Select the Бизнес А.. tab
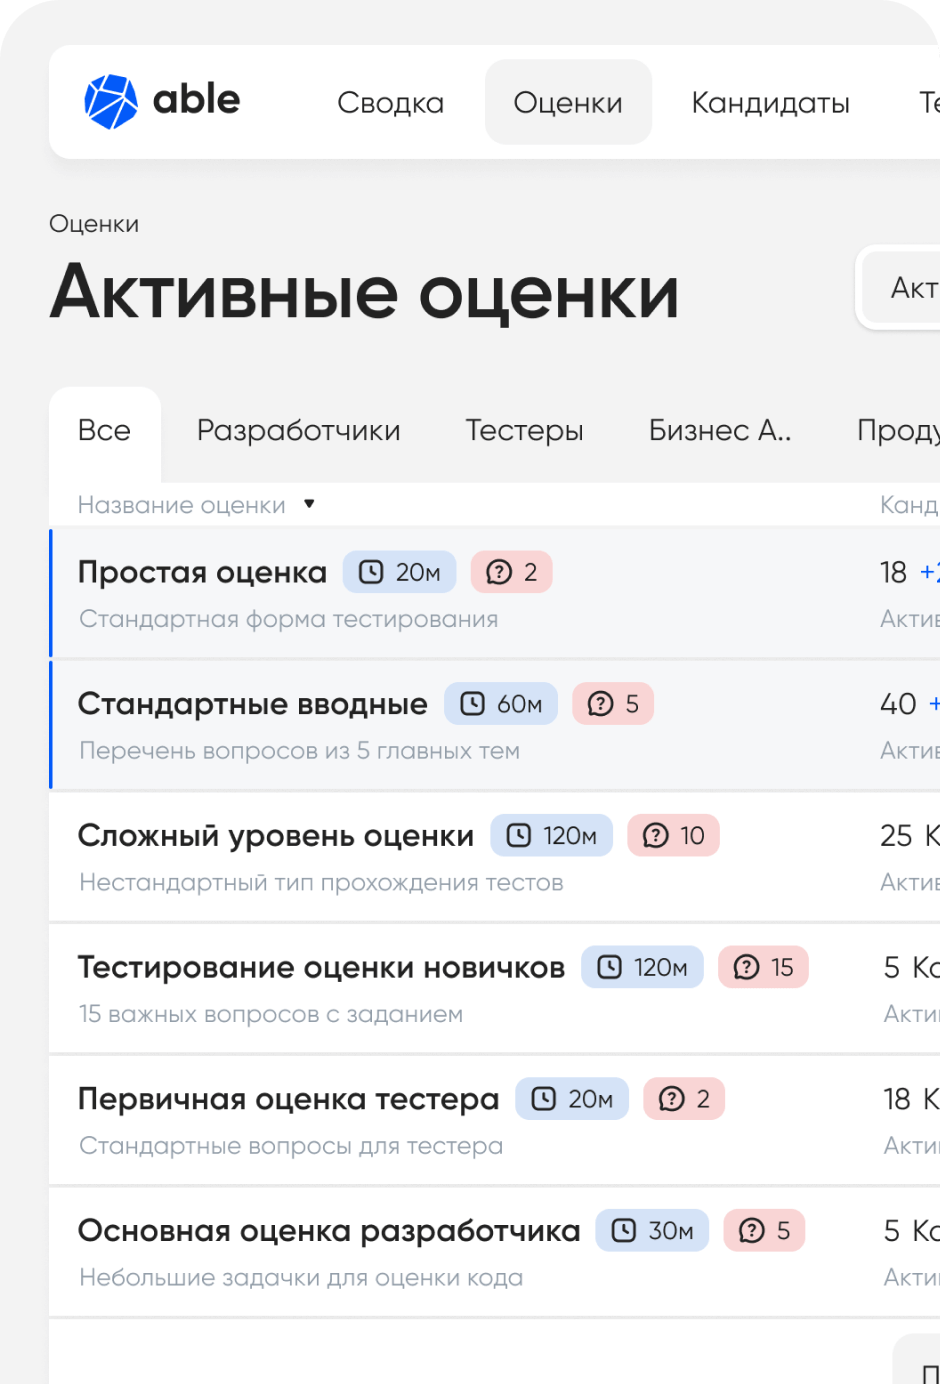The image size is (940, 1384). coord(719,430)
